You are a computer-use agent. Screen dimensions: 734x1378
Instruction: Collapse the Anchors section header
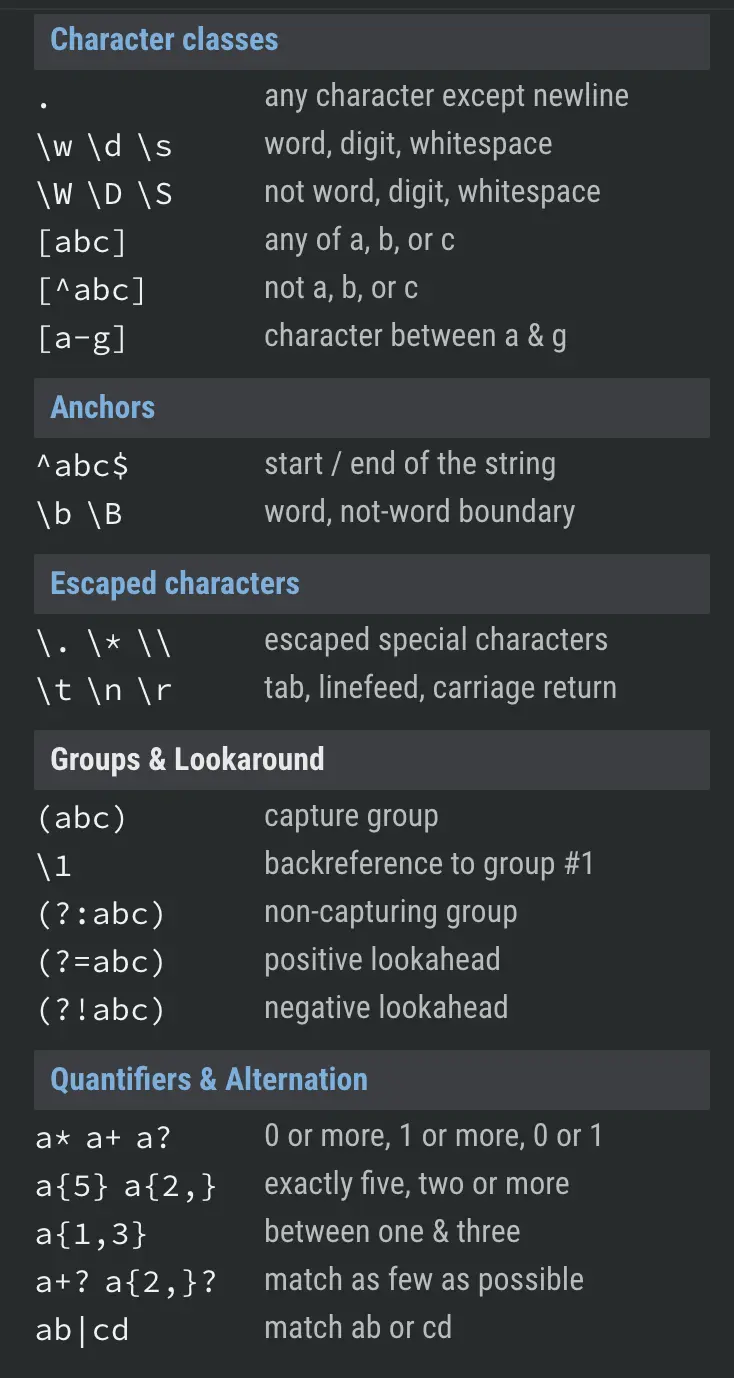(x=372, y=408)
